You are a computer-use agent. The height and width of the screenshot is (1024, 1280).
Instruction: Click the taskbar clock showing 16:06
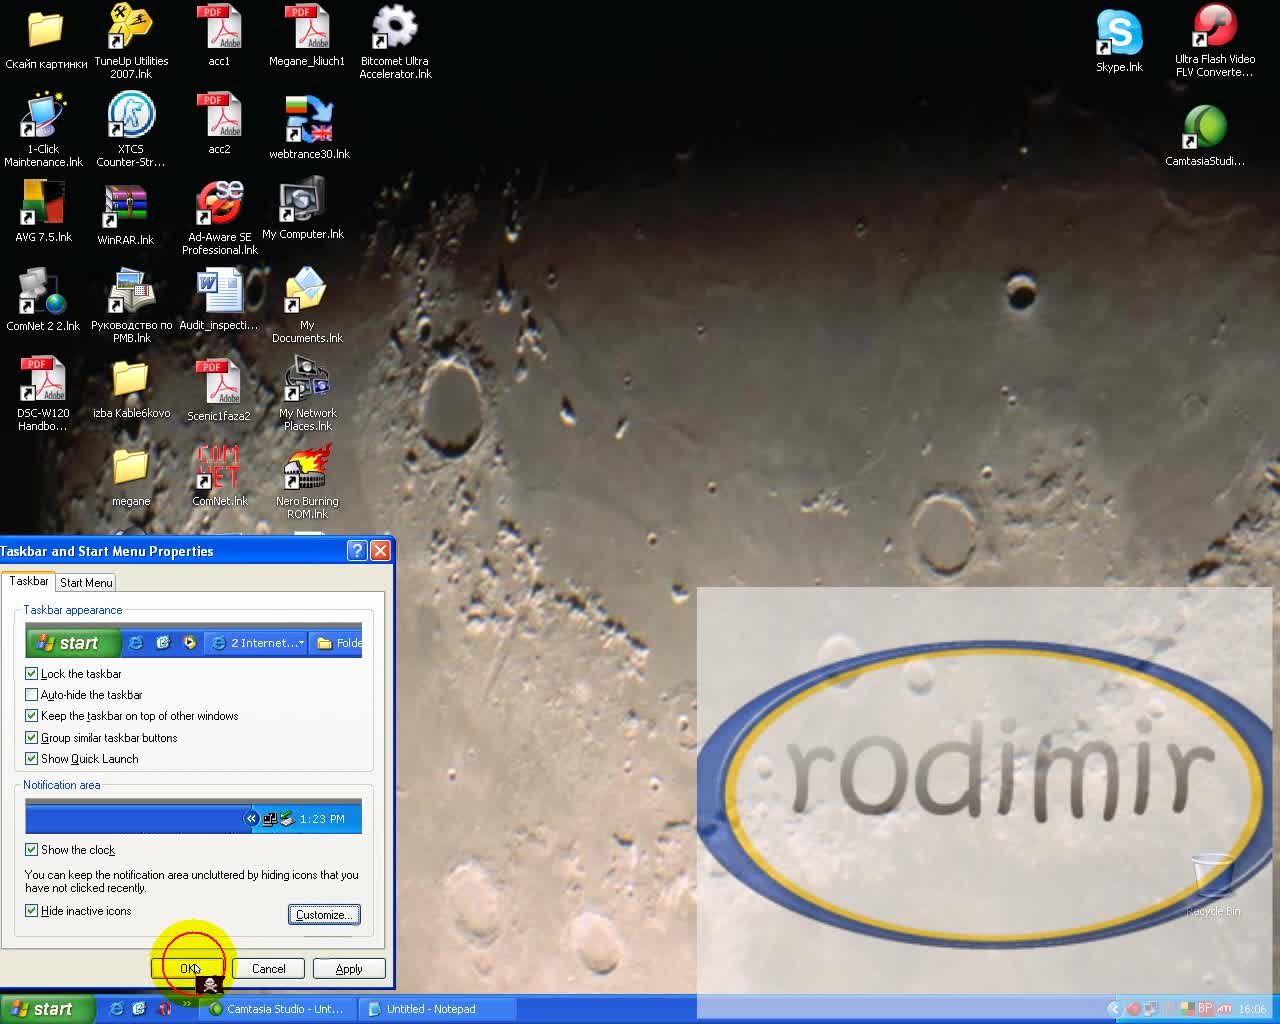1252,1009
